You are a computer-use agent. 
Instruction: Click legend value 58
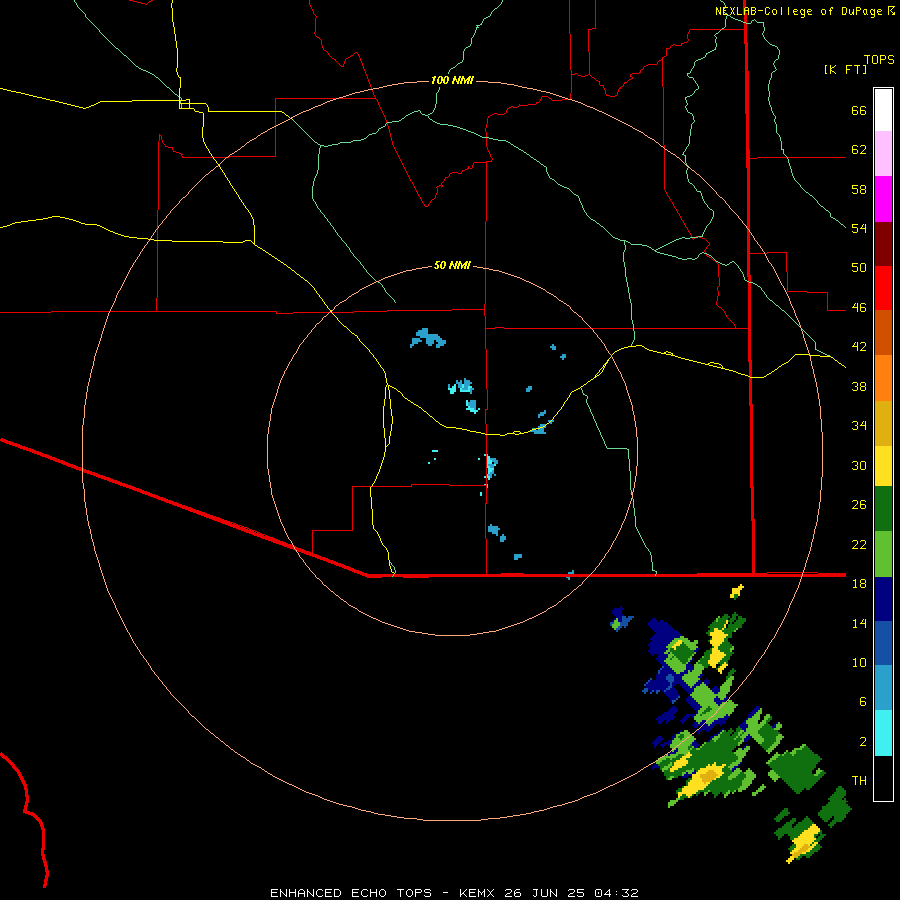pyautogui.click(x=859, y=189)
